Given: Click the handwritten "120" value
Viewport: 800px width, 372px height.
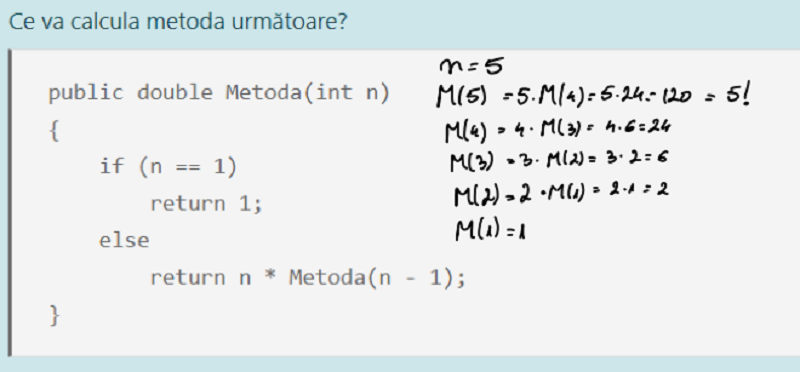Looking at the screenshot, I should [x=679, y=97].
